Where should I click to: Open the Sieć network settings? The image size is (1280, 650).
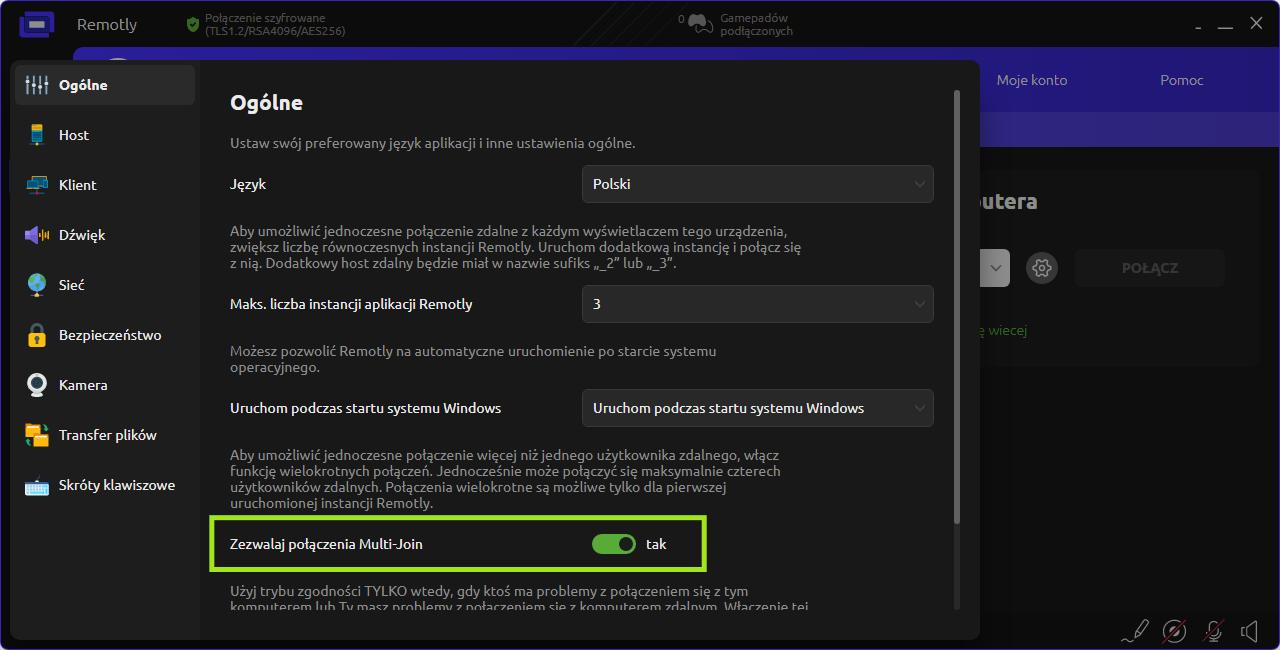[x=71, y=285]
